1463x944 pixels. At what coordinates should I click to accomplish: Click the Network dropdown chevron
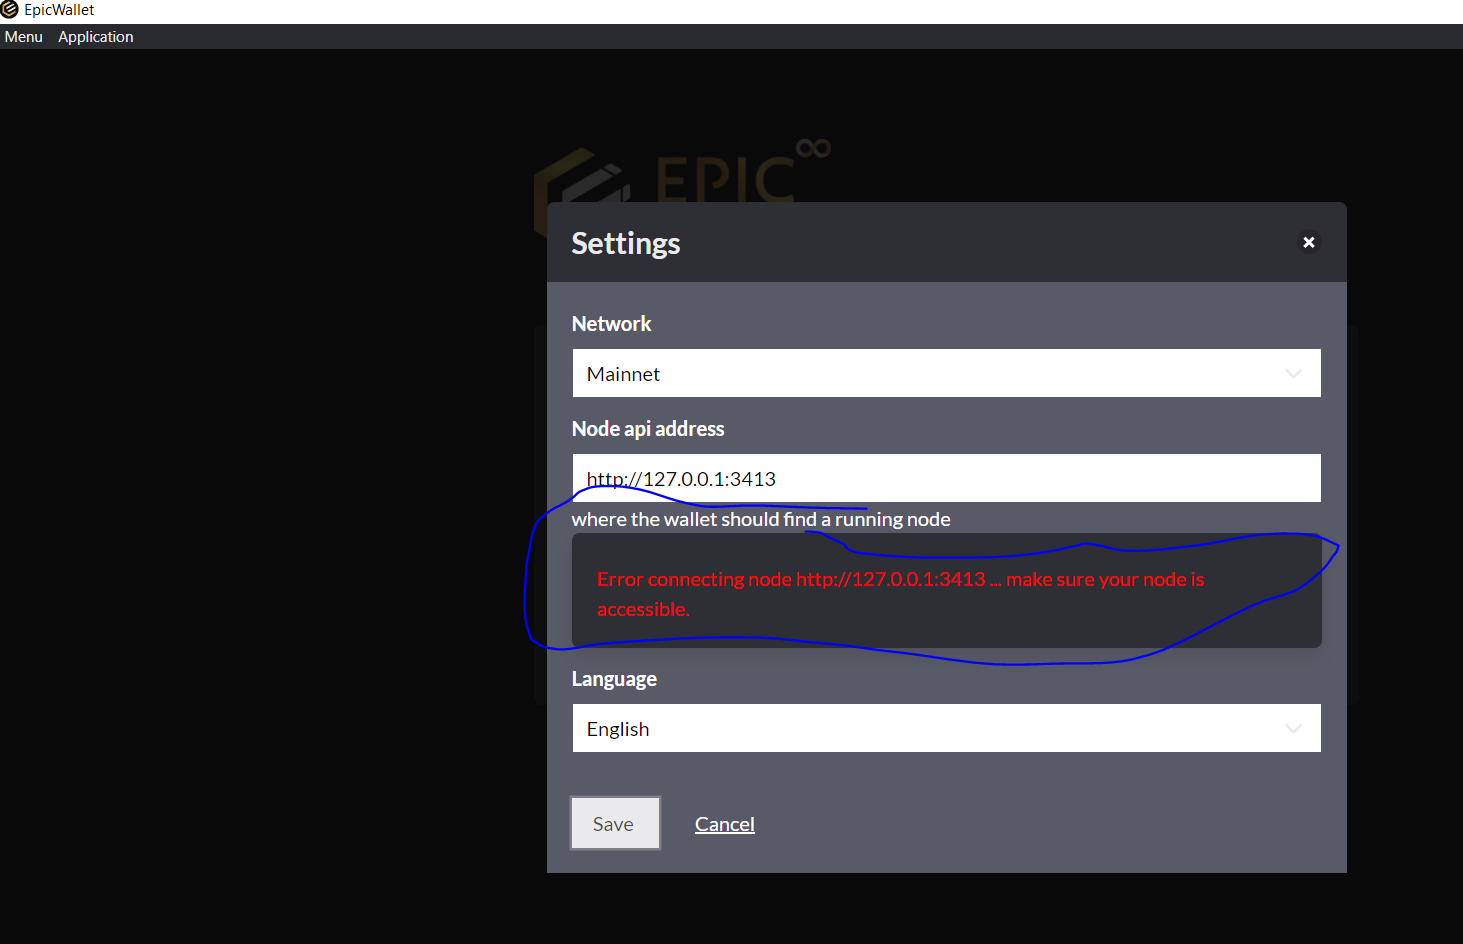(x=1294, y=373)
